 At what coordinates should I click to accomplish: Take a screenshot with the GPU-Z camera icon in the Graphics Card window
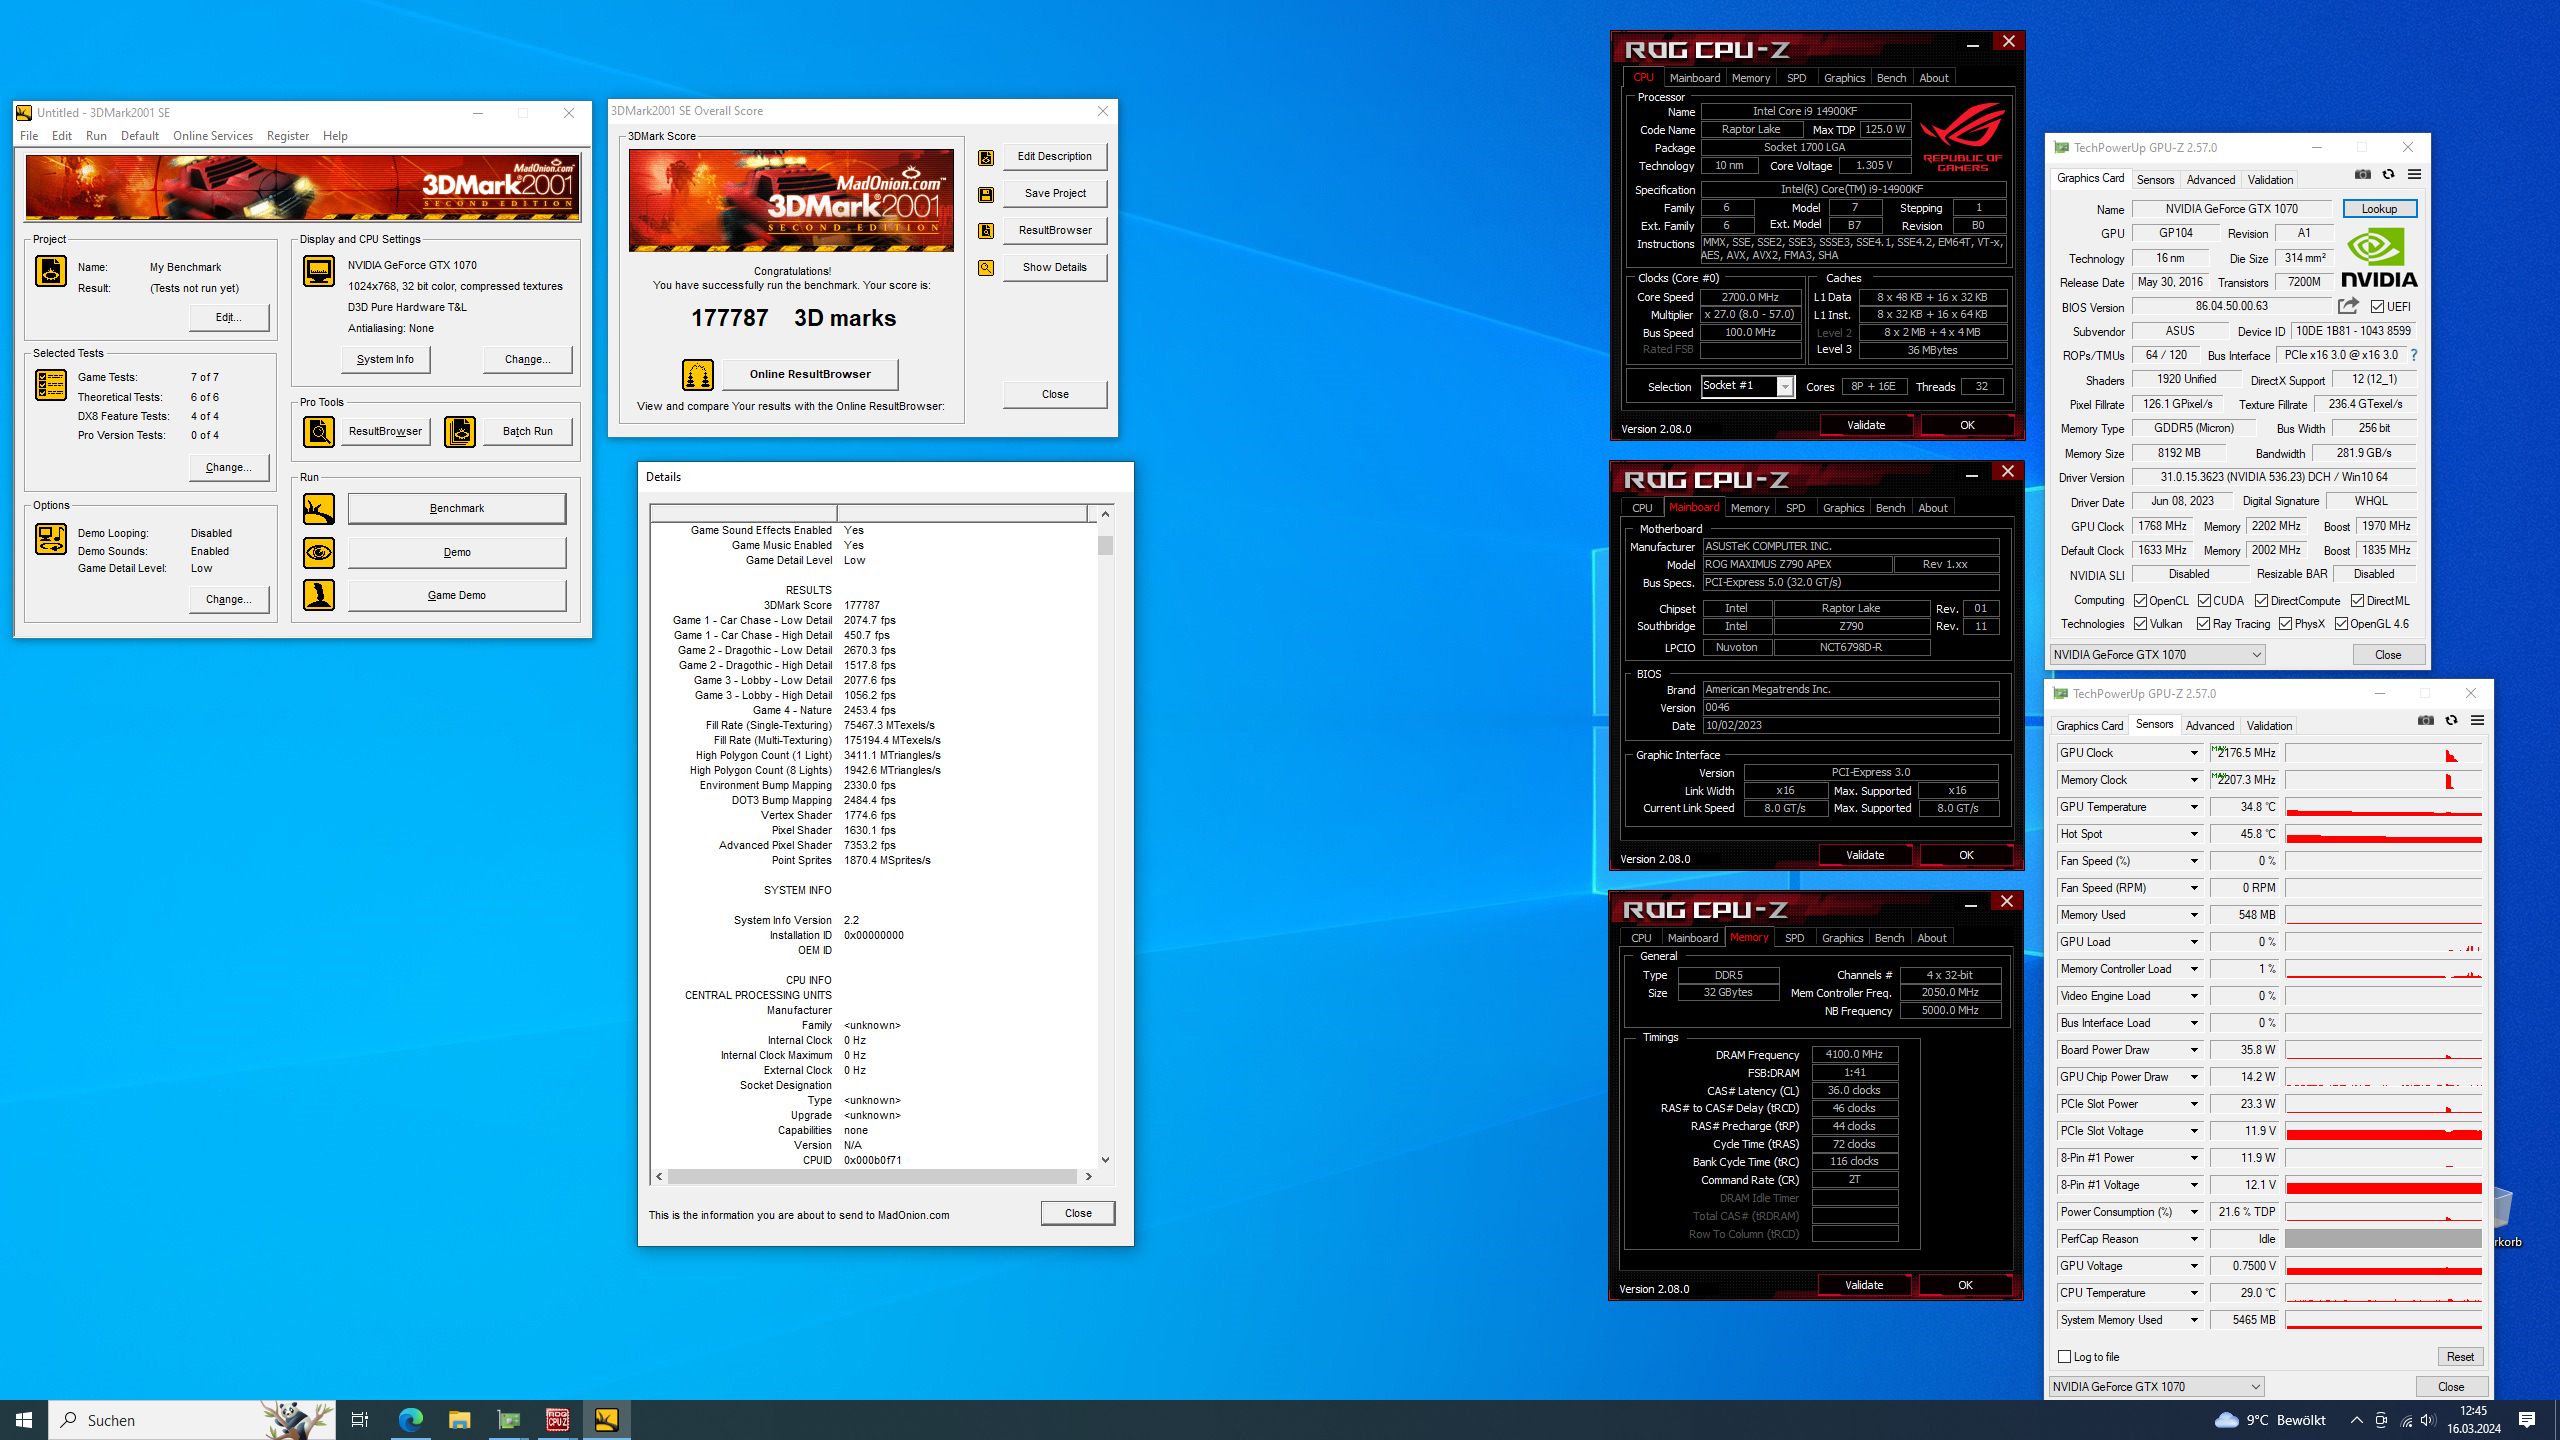click(2363, 175)
